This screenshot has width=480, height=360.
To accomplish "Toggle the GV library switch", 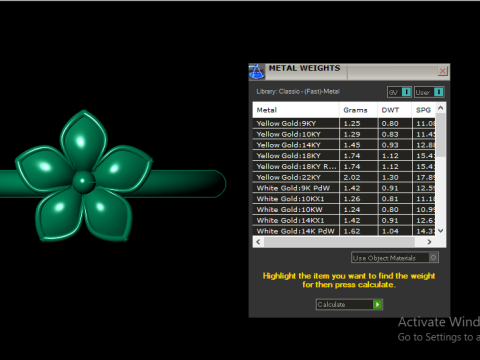I will [x=399, y=92].
